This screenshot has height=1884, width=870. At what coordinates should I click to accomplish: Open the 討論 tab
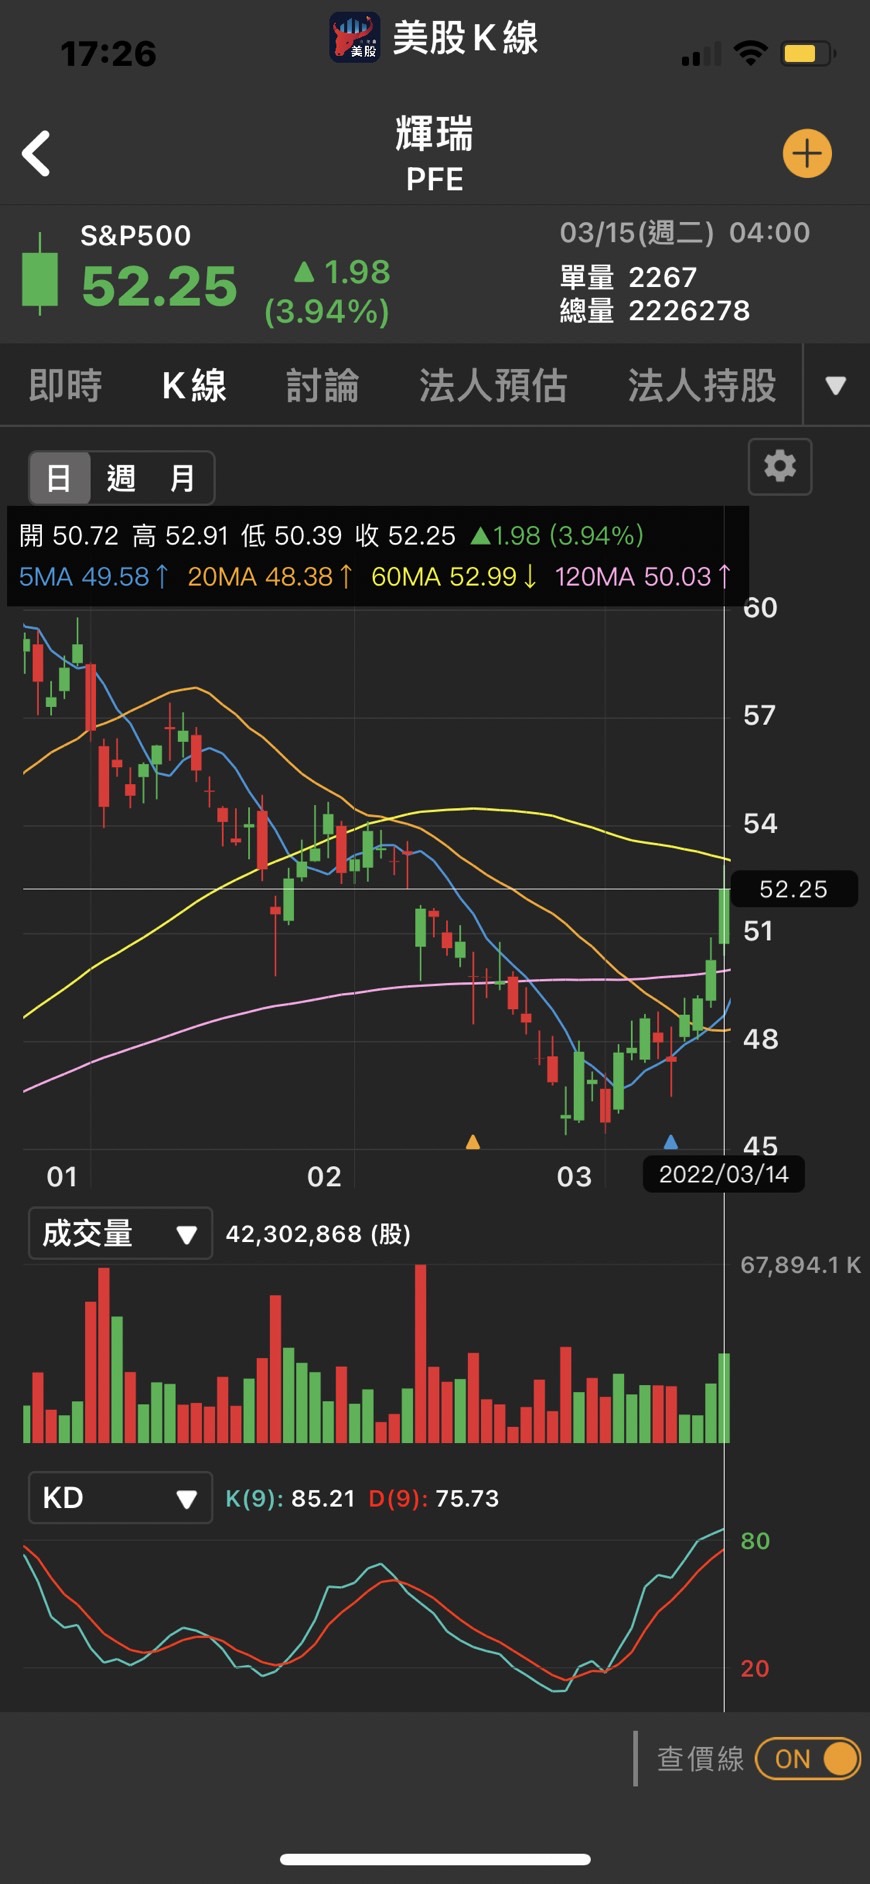coord(322,386)
